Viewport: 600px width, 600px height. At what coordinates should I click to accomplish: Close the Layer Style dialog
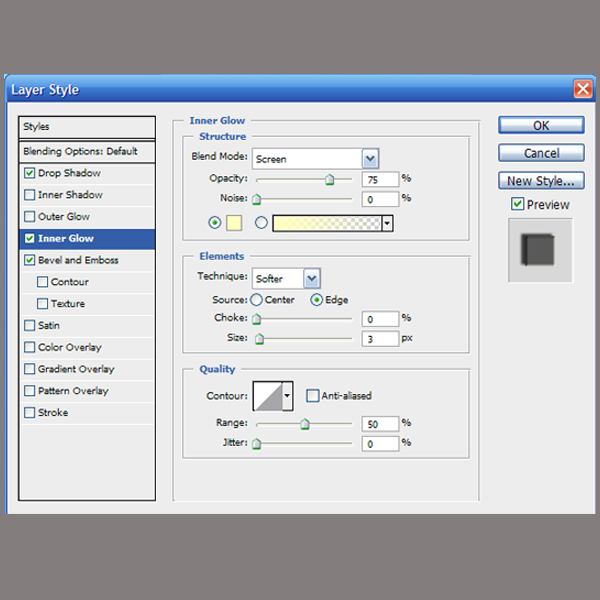(582, 90)
